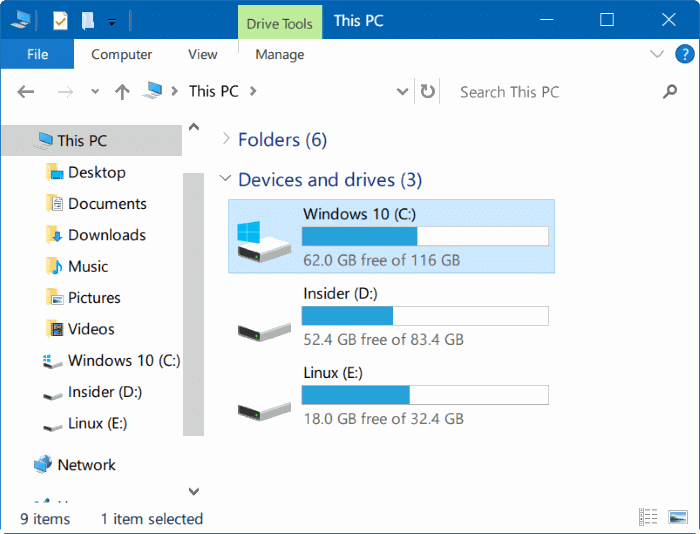
Task: Open Pictures in the navigation pane
Action: [94, 298]
